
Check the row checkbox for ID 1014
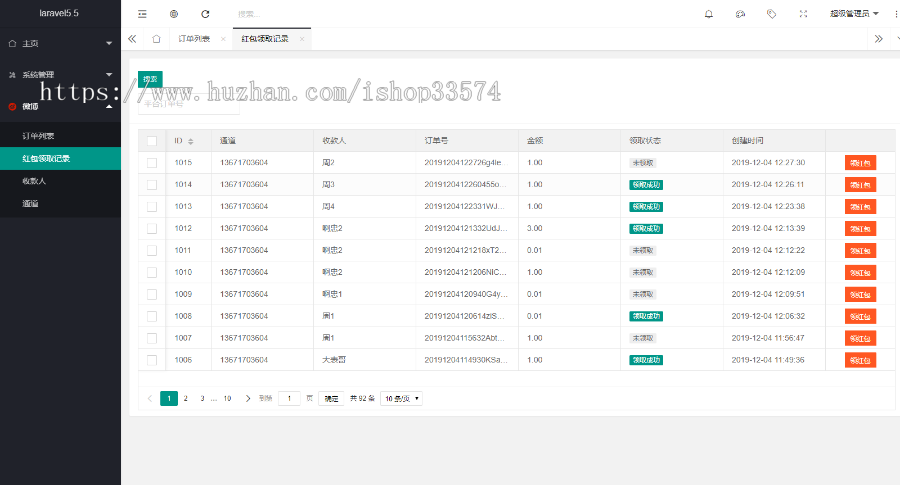click(x=152, y=185)
